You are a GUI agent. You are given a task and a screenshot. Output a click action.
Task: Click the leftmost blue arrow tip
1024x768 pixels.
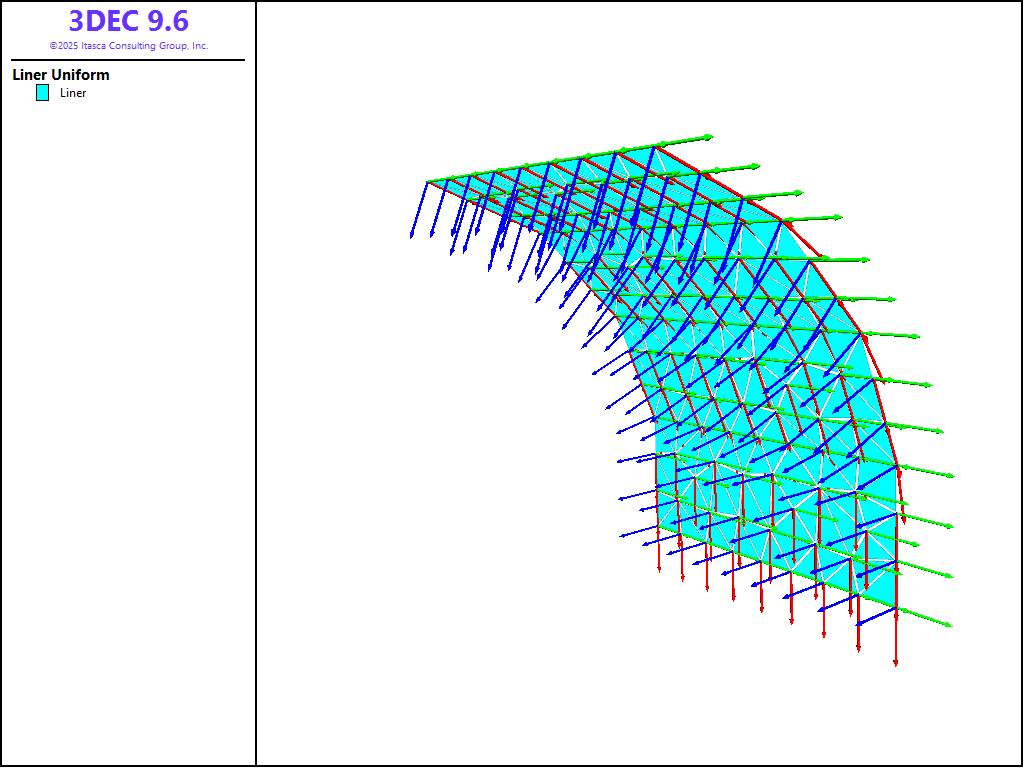tap(412, 236)
